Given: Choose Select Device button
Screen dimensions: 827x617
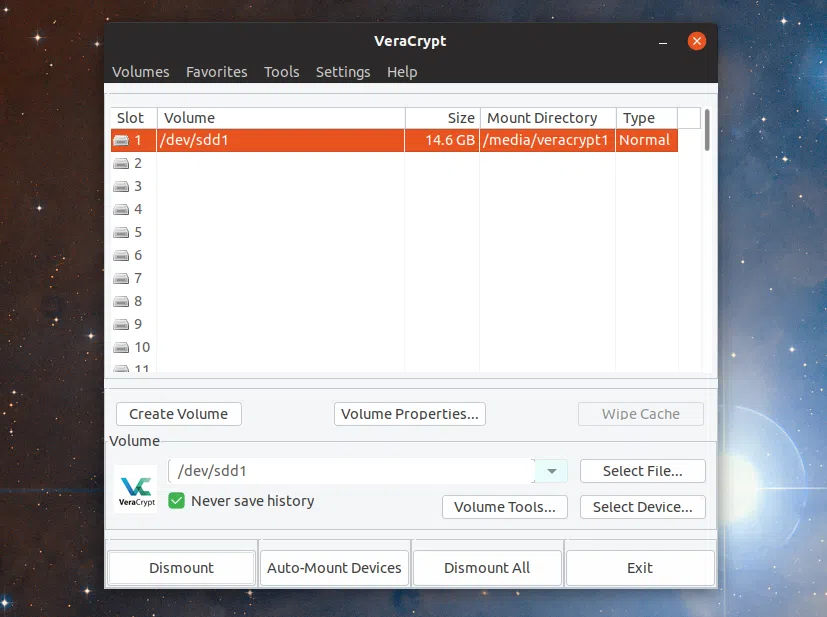Looking at the screenshot, I should (x=642, y=507).
